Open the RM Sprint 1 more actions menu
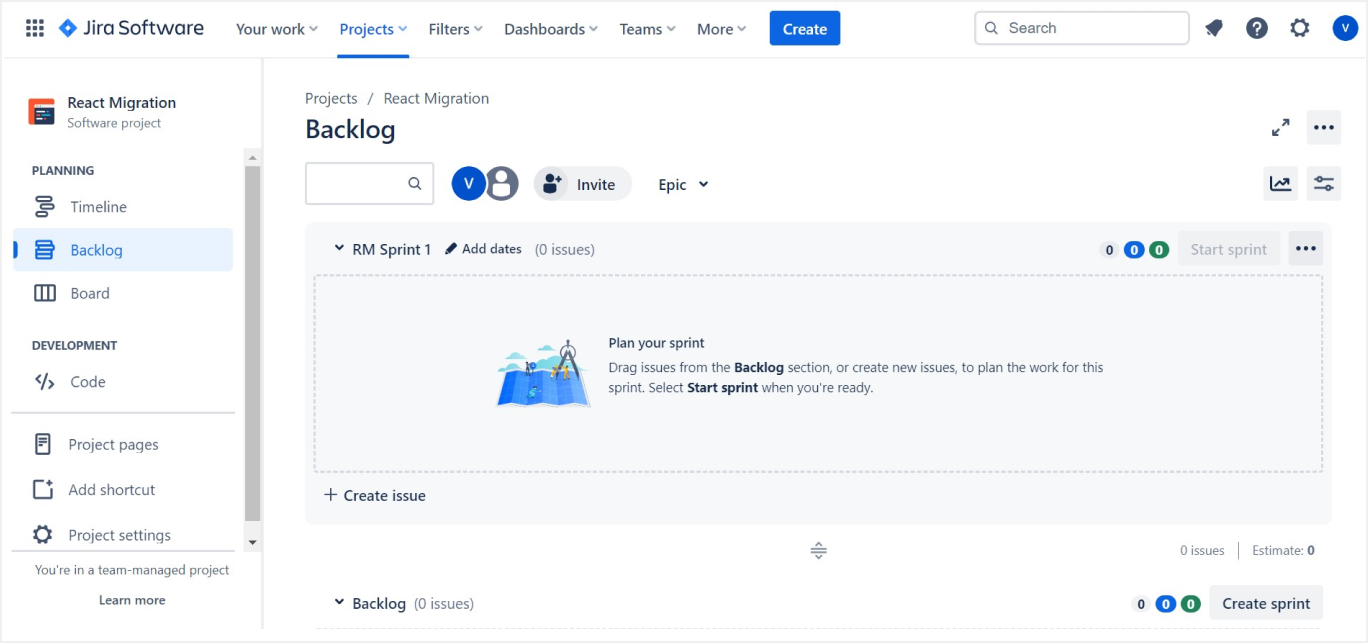The width and height of the screenshot is (1368, 643). (x=1306, y=249)
